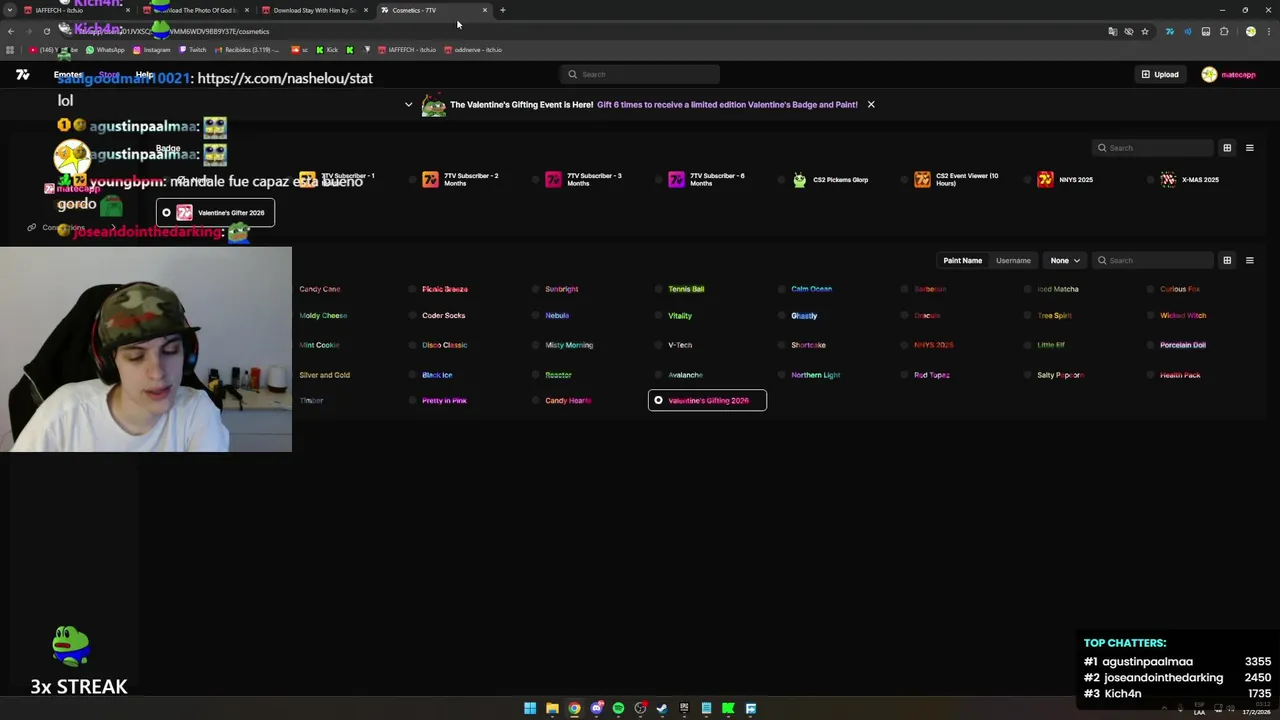This screenshot has height=720, width=1280.
Task: Open the oddnerve - itch.io bookmark
Action: (473, 49)
